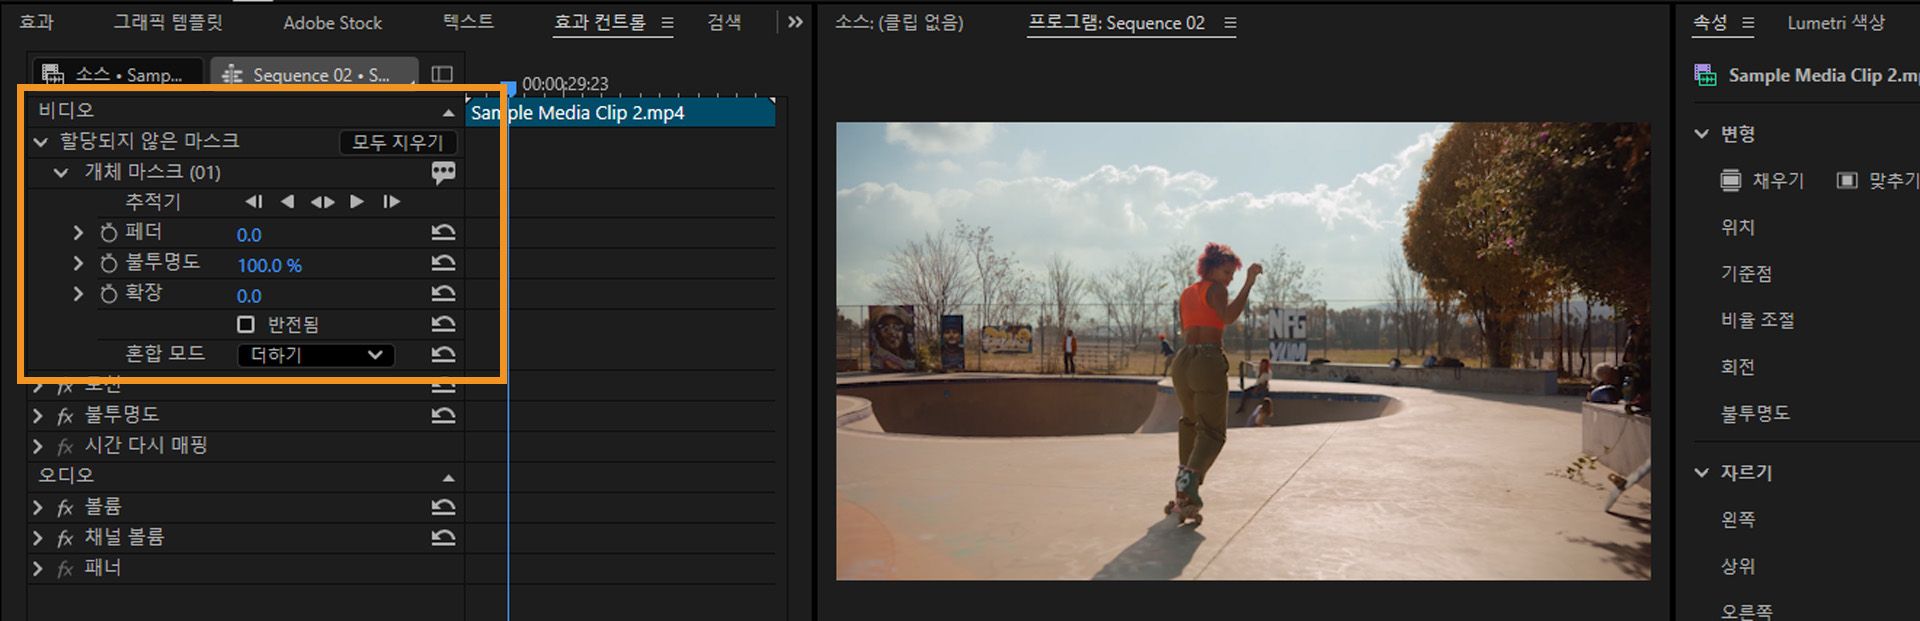Collapse the 자르기 section
1920x621 pixels.
(1701, 472)
